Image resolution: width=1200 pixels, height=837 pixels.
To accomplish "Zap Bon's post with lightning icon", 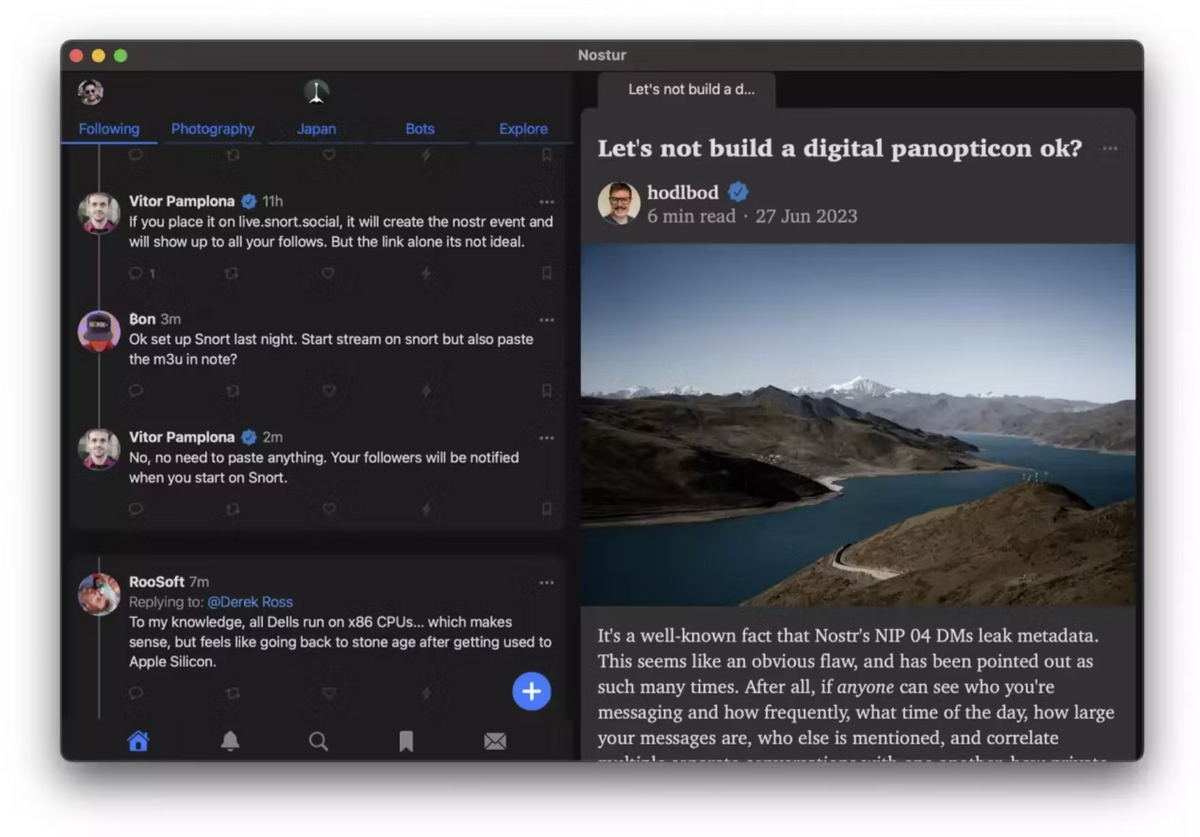I will point(426,391).
